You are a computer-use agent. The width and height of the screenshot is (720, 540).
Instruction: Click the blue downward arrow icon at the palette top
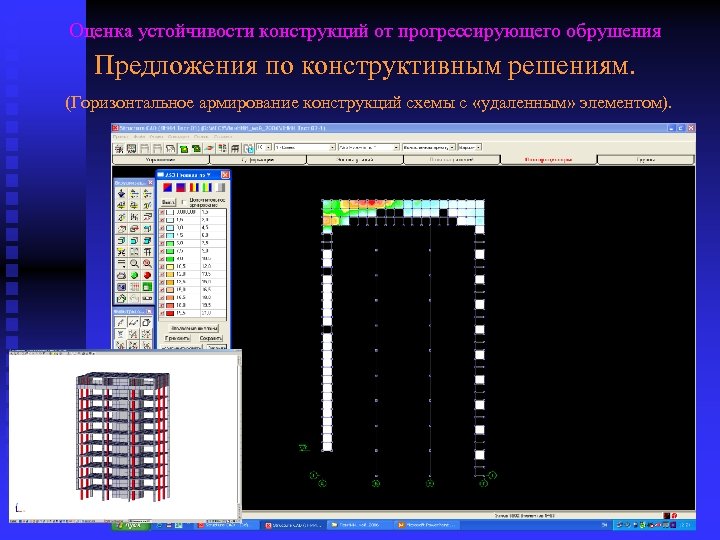tap(121, 193)
